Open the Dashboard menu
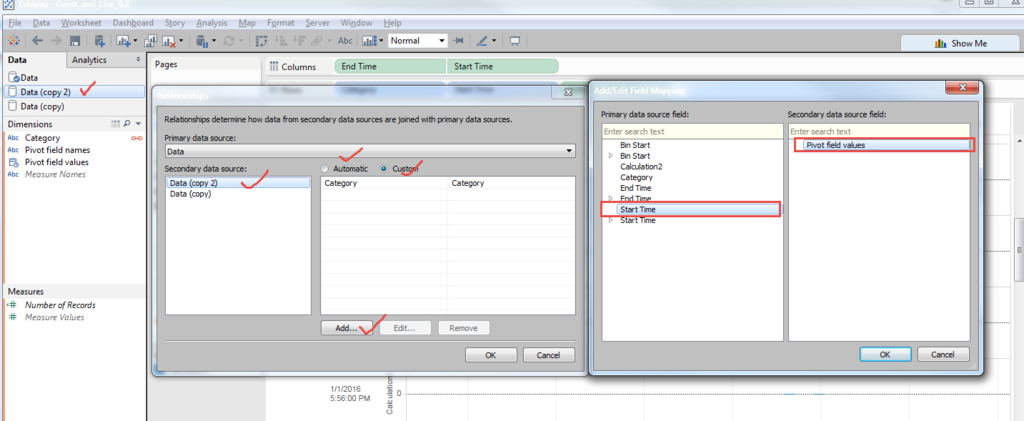This screenshot has width=1024, height=421. click(133, 23)
